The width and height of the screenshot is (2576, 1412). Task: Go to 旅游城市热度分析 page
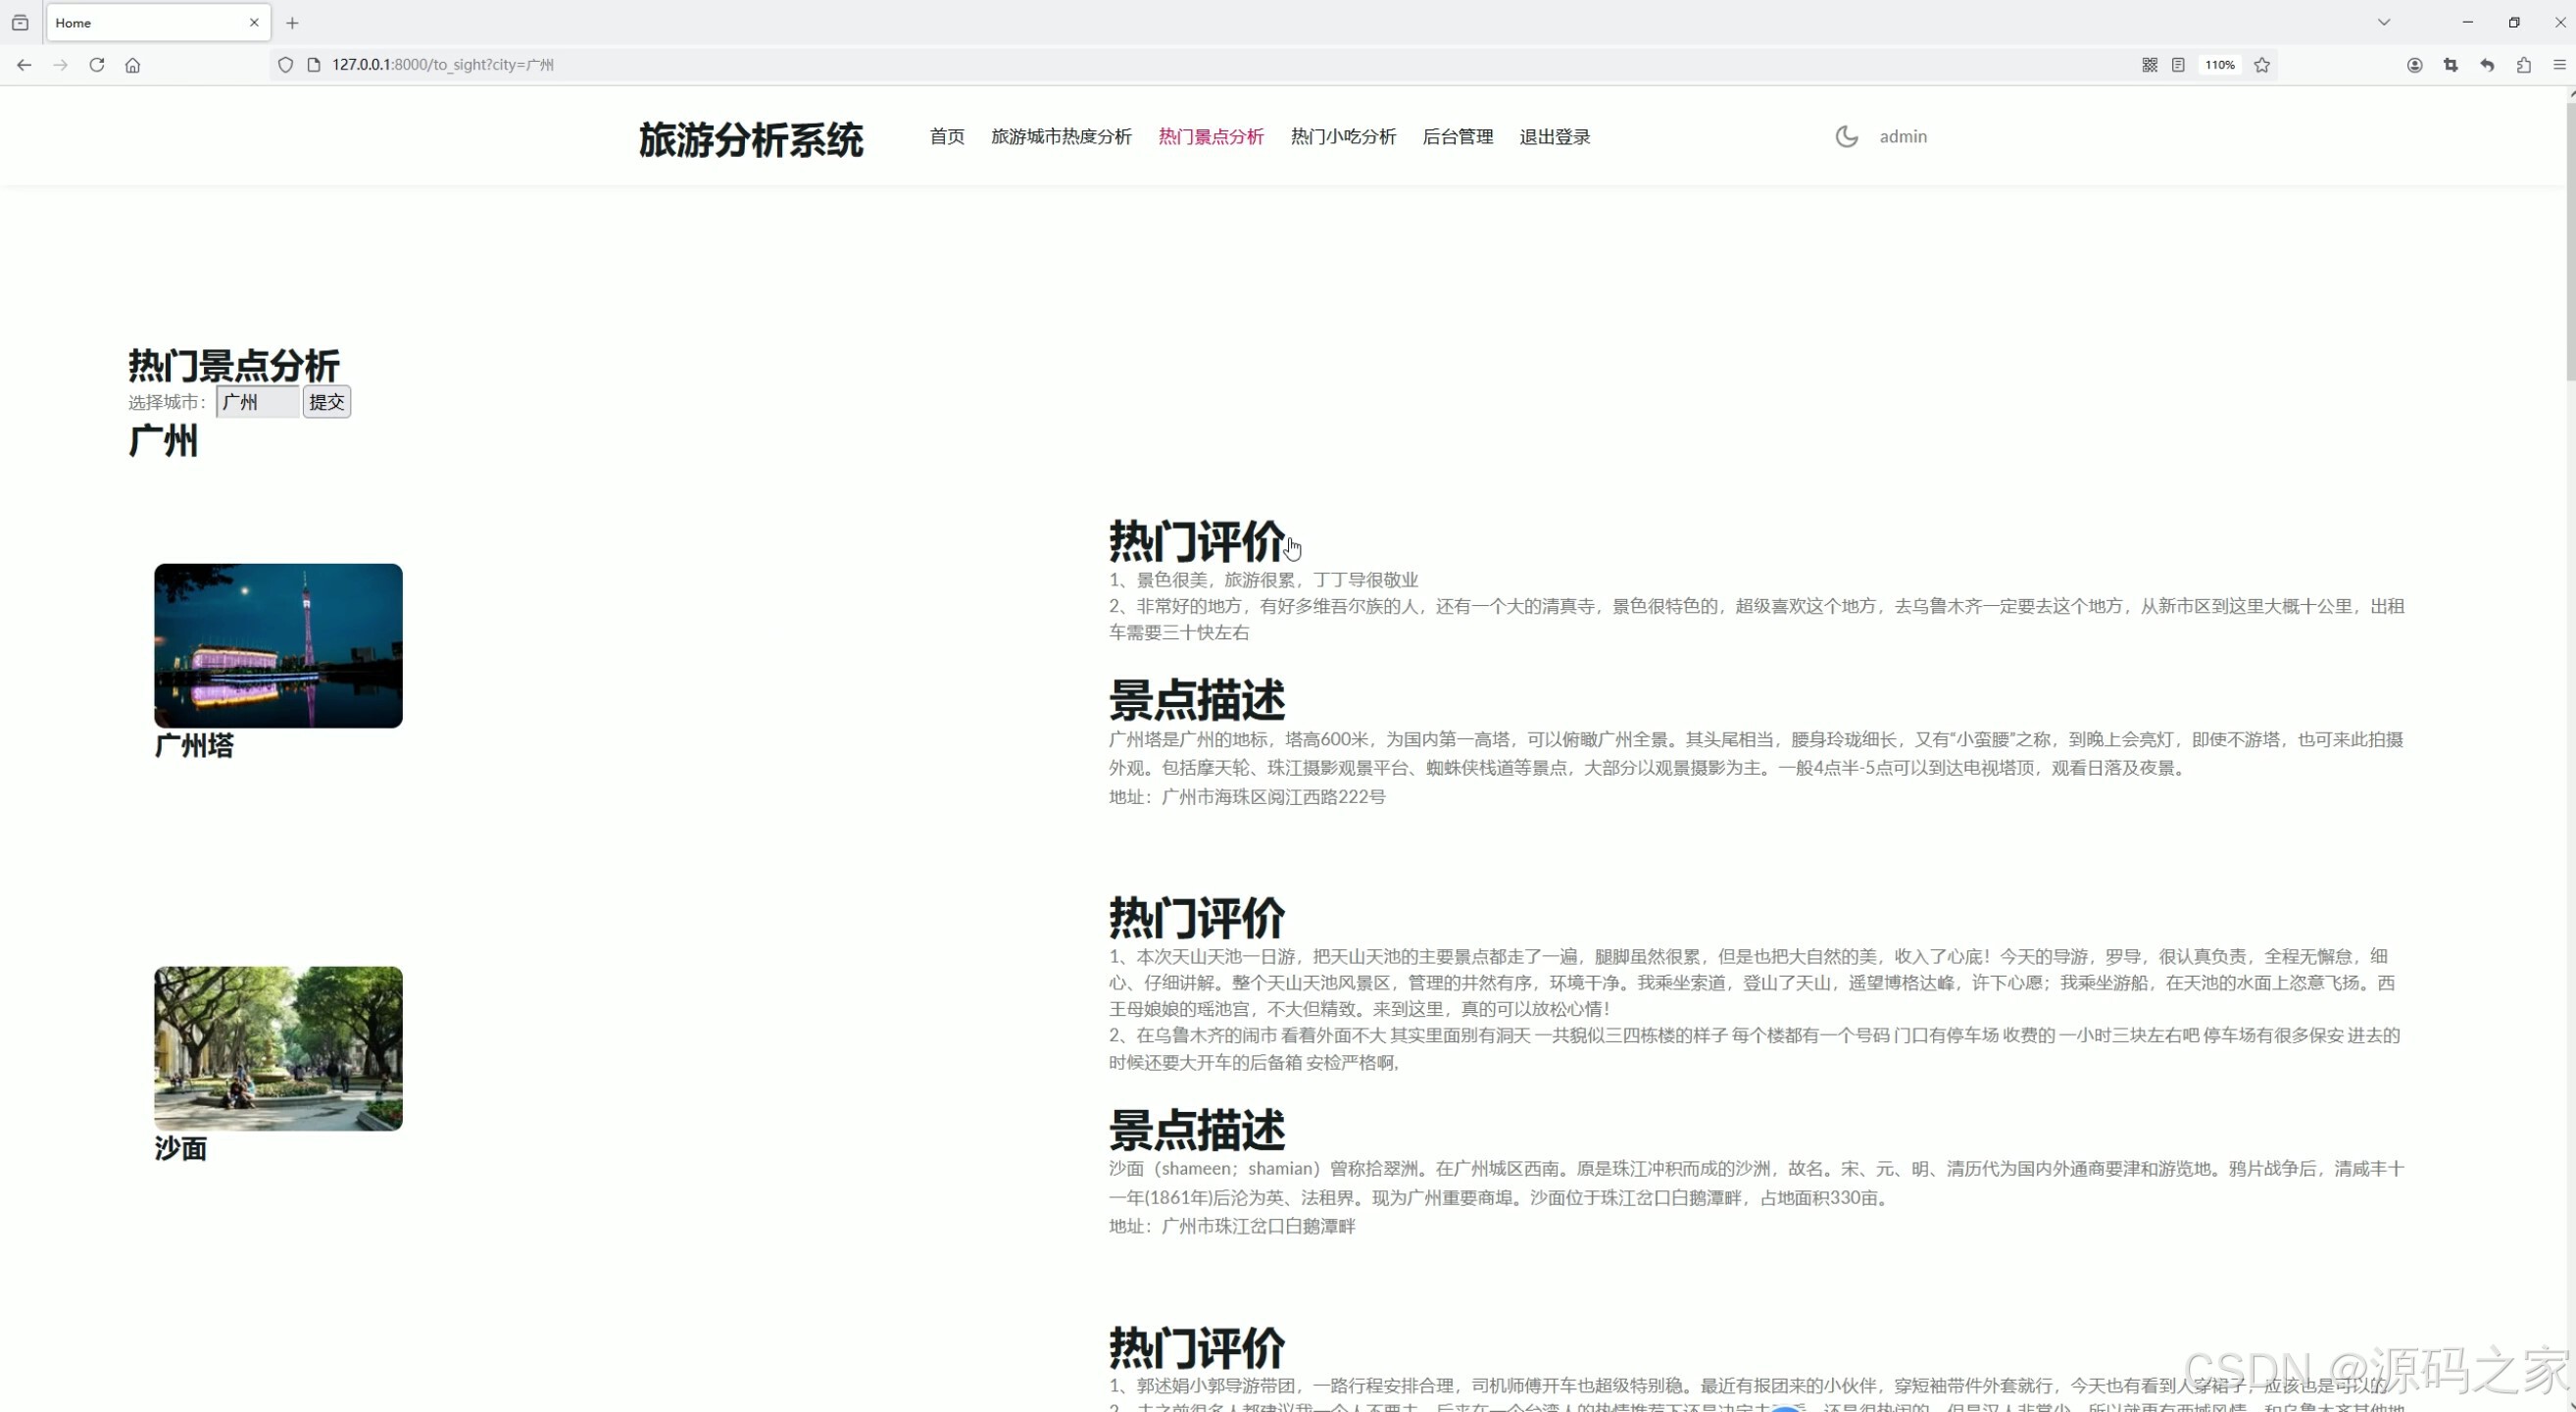(x=1061, y=137)
